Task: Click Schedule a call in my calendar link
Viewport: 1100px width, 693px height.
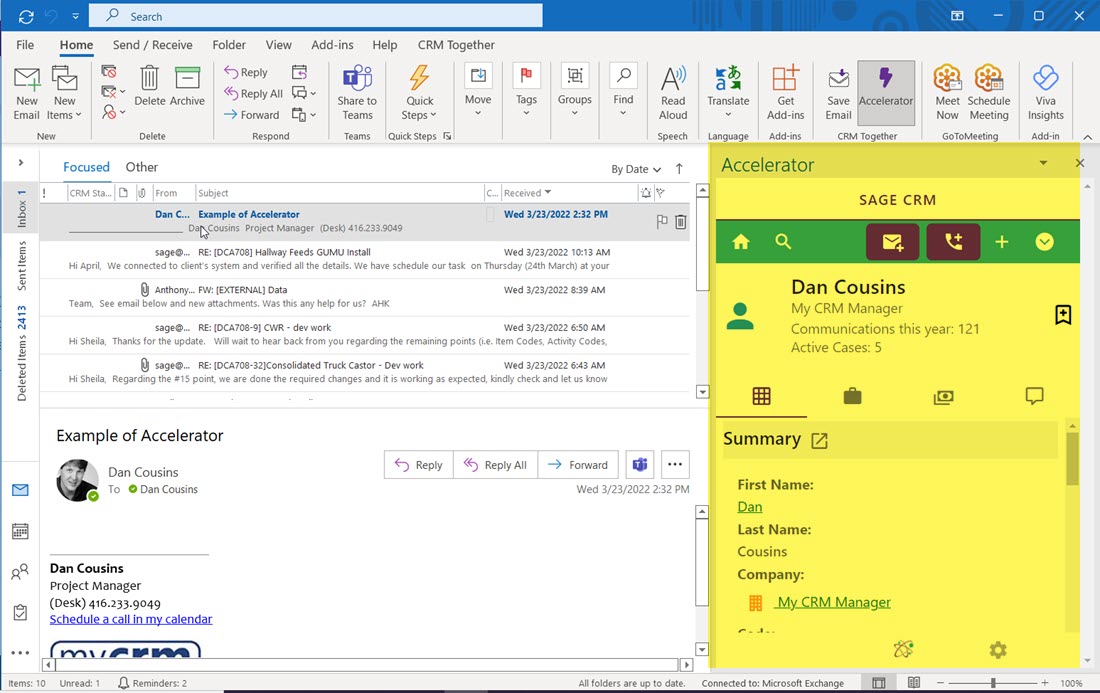Action: tap(130, 619)
